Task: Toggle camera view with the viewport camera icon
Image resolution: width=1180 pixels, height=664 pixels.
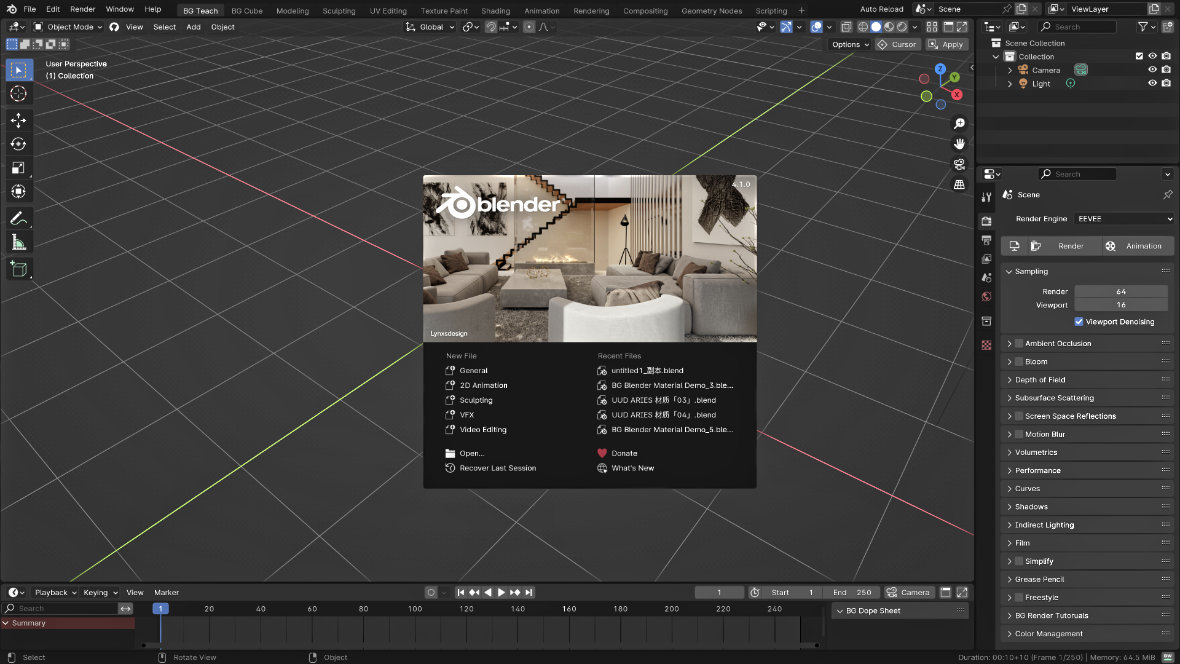Action: (960, 164)
